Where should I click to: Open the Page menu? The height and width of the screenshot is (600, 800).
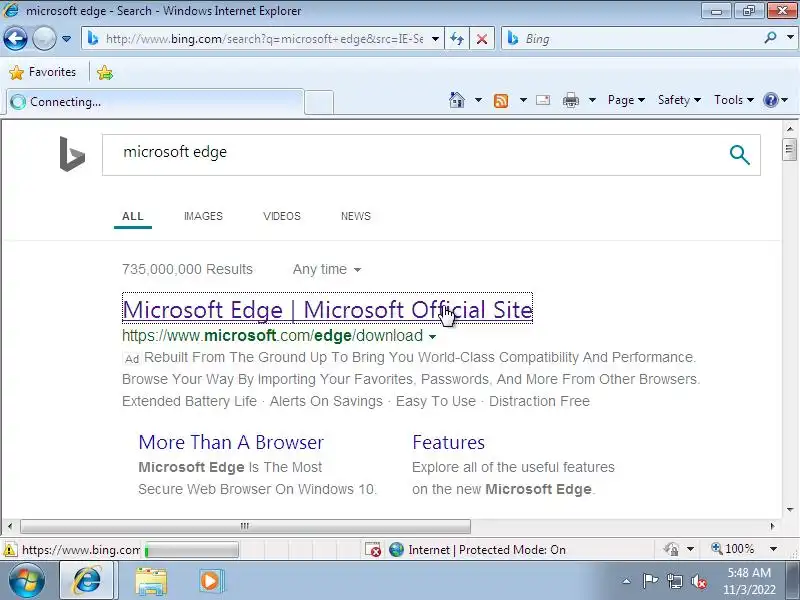pyautogui.click(x=626, y=100)
